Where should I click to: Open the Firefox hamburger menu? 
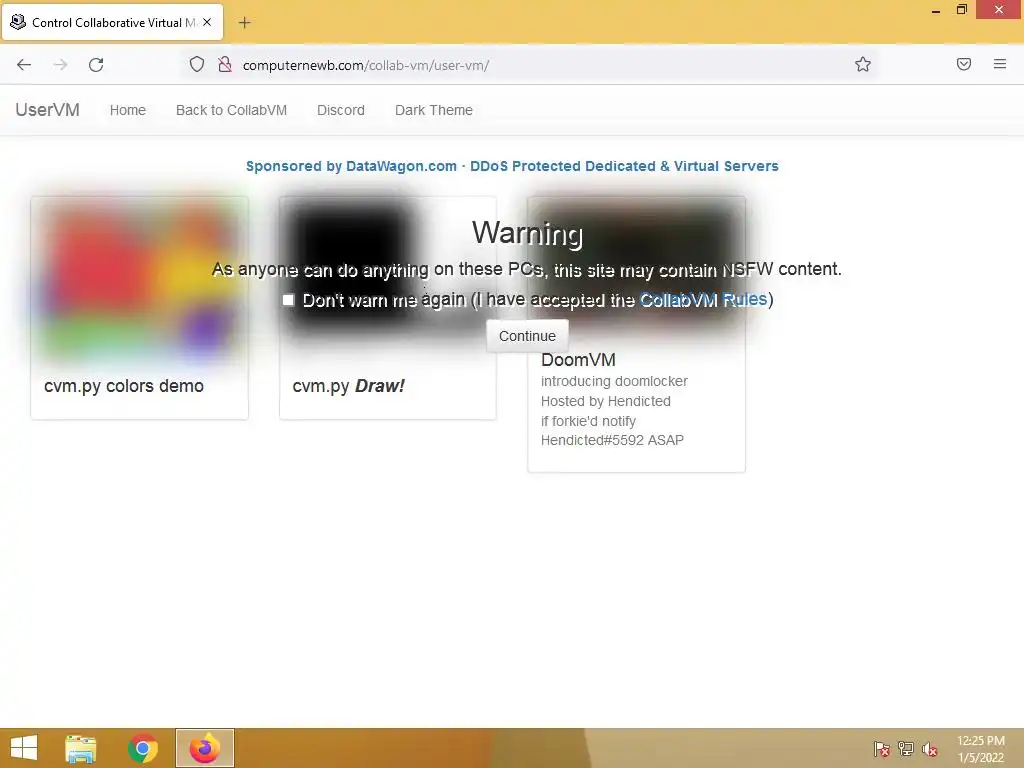tap(1000, 64)
